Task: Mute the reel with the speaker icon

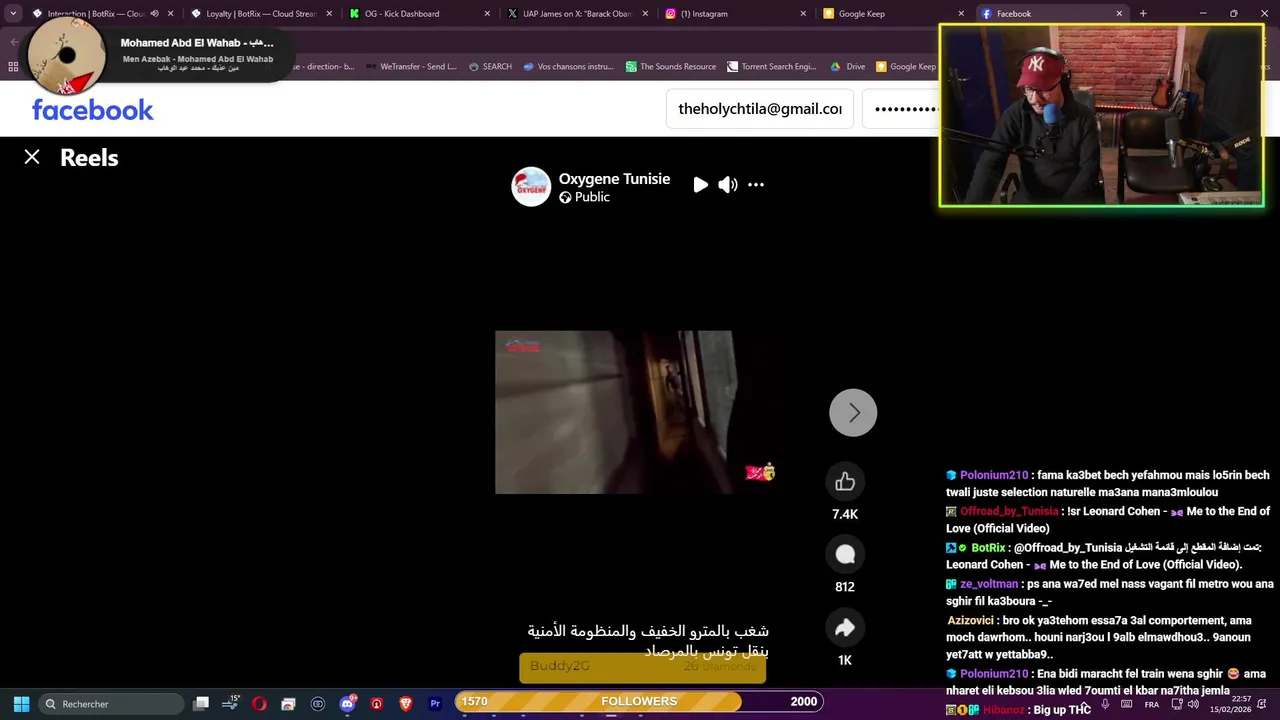Action: click(x=728, y=184)
